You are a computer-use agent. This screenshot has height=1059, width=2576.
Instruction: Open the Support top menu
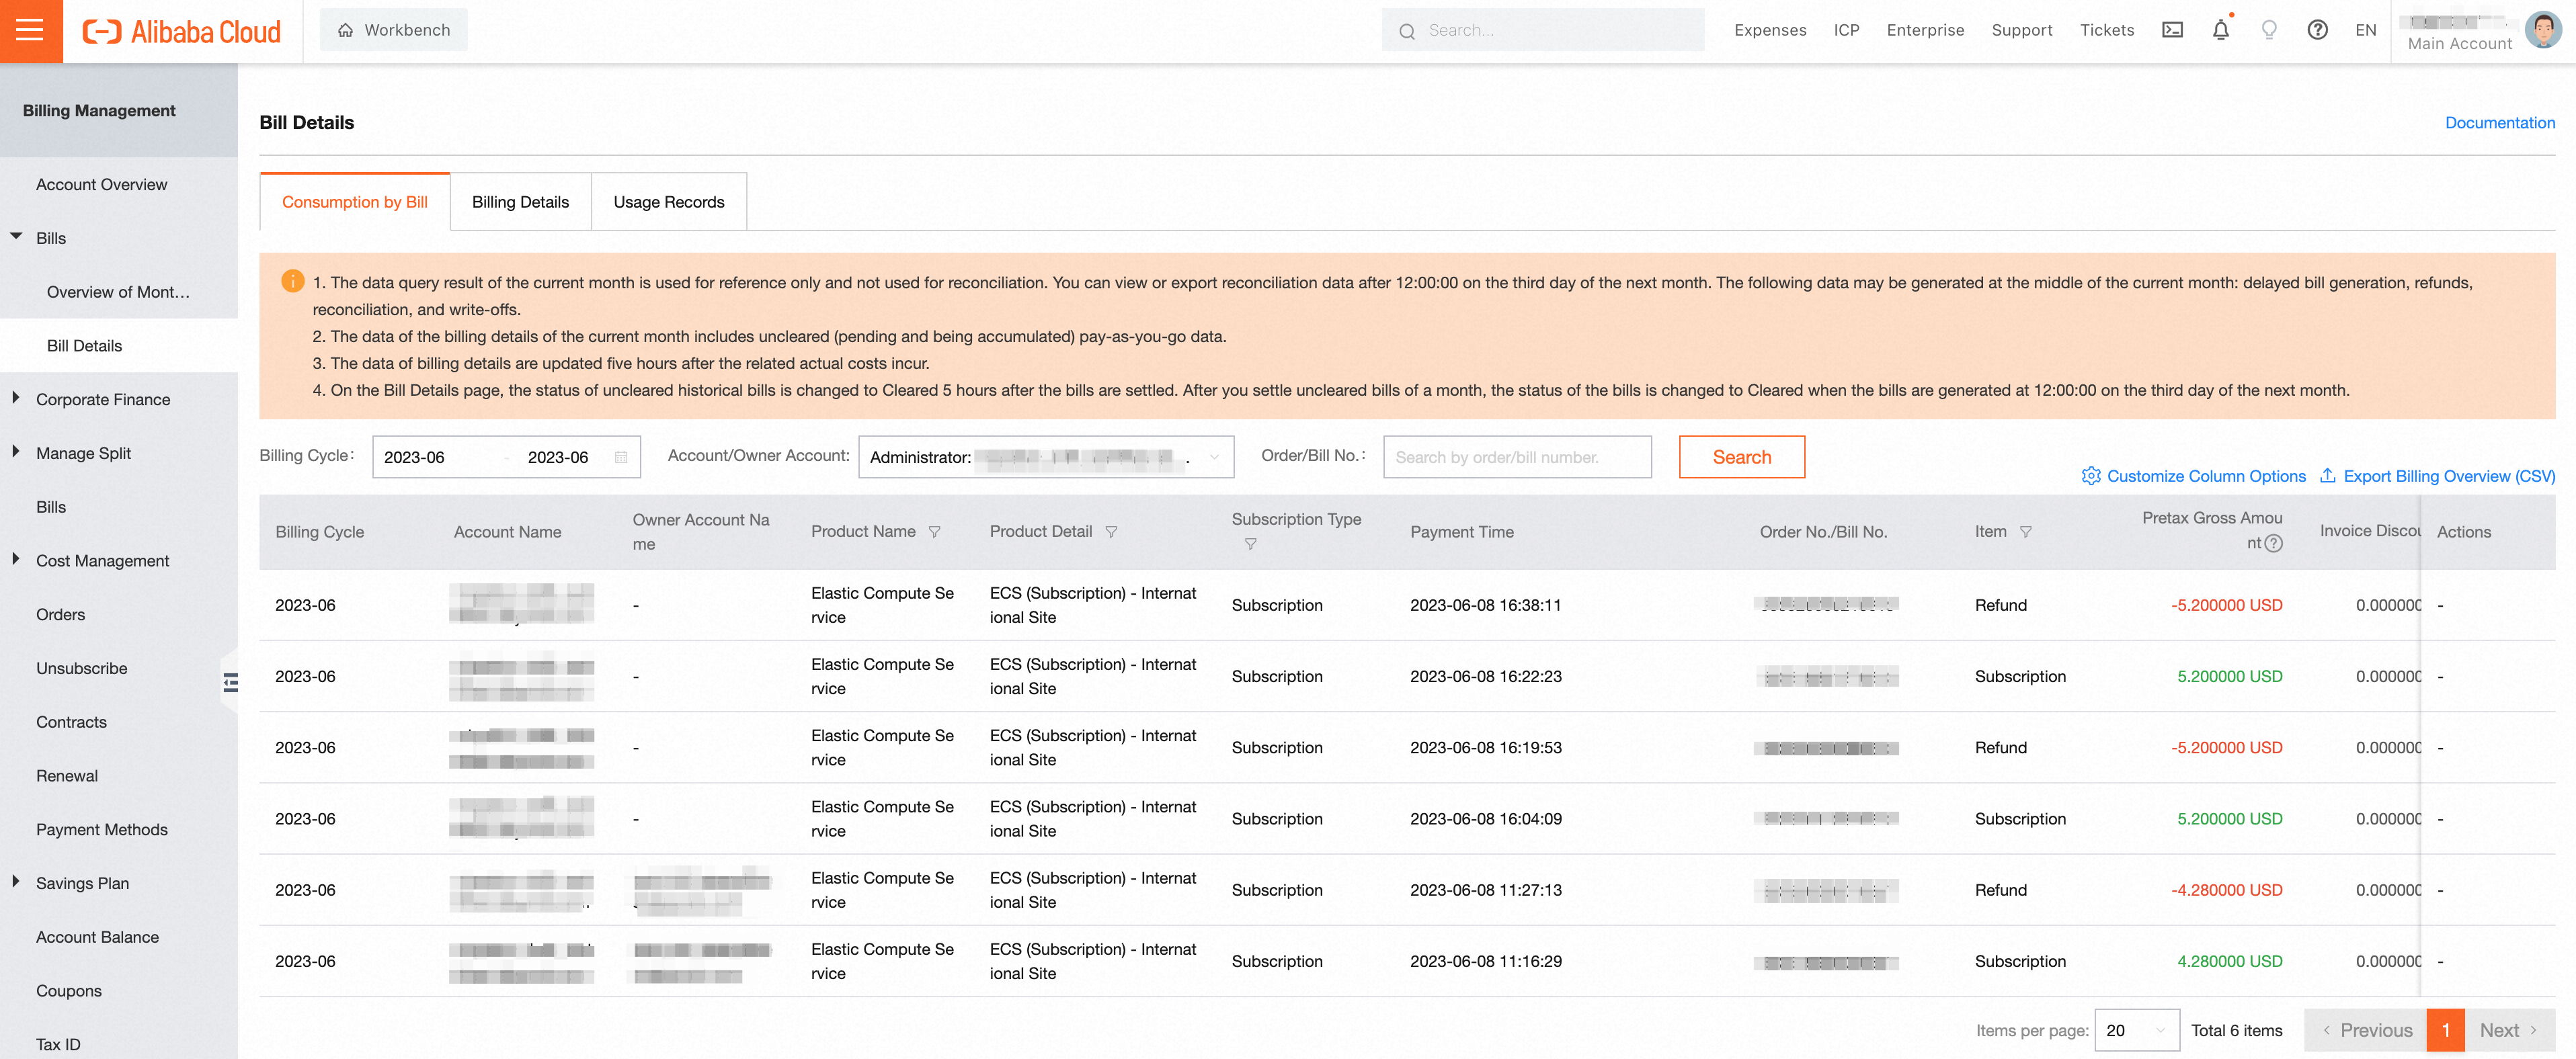pos(2021,30)
